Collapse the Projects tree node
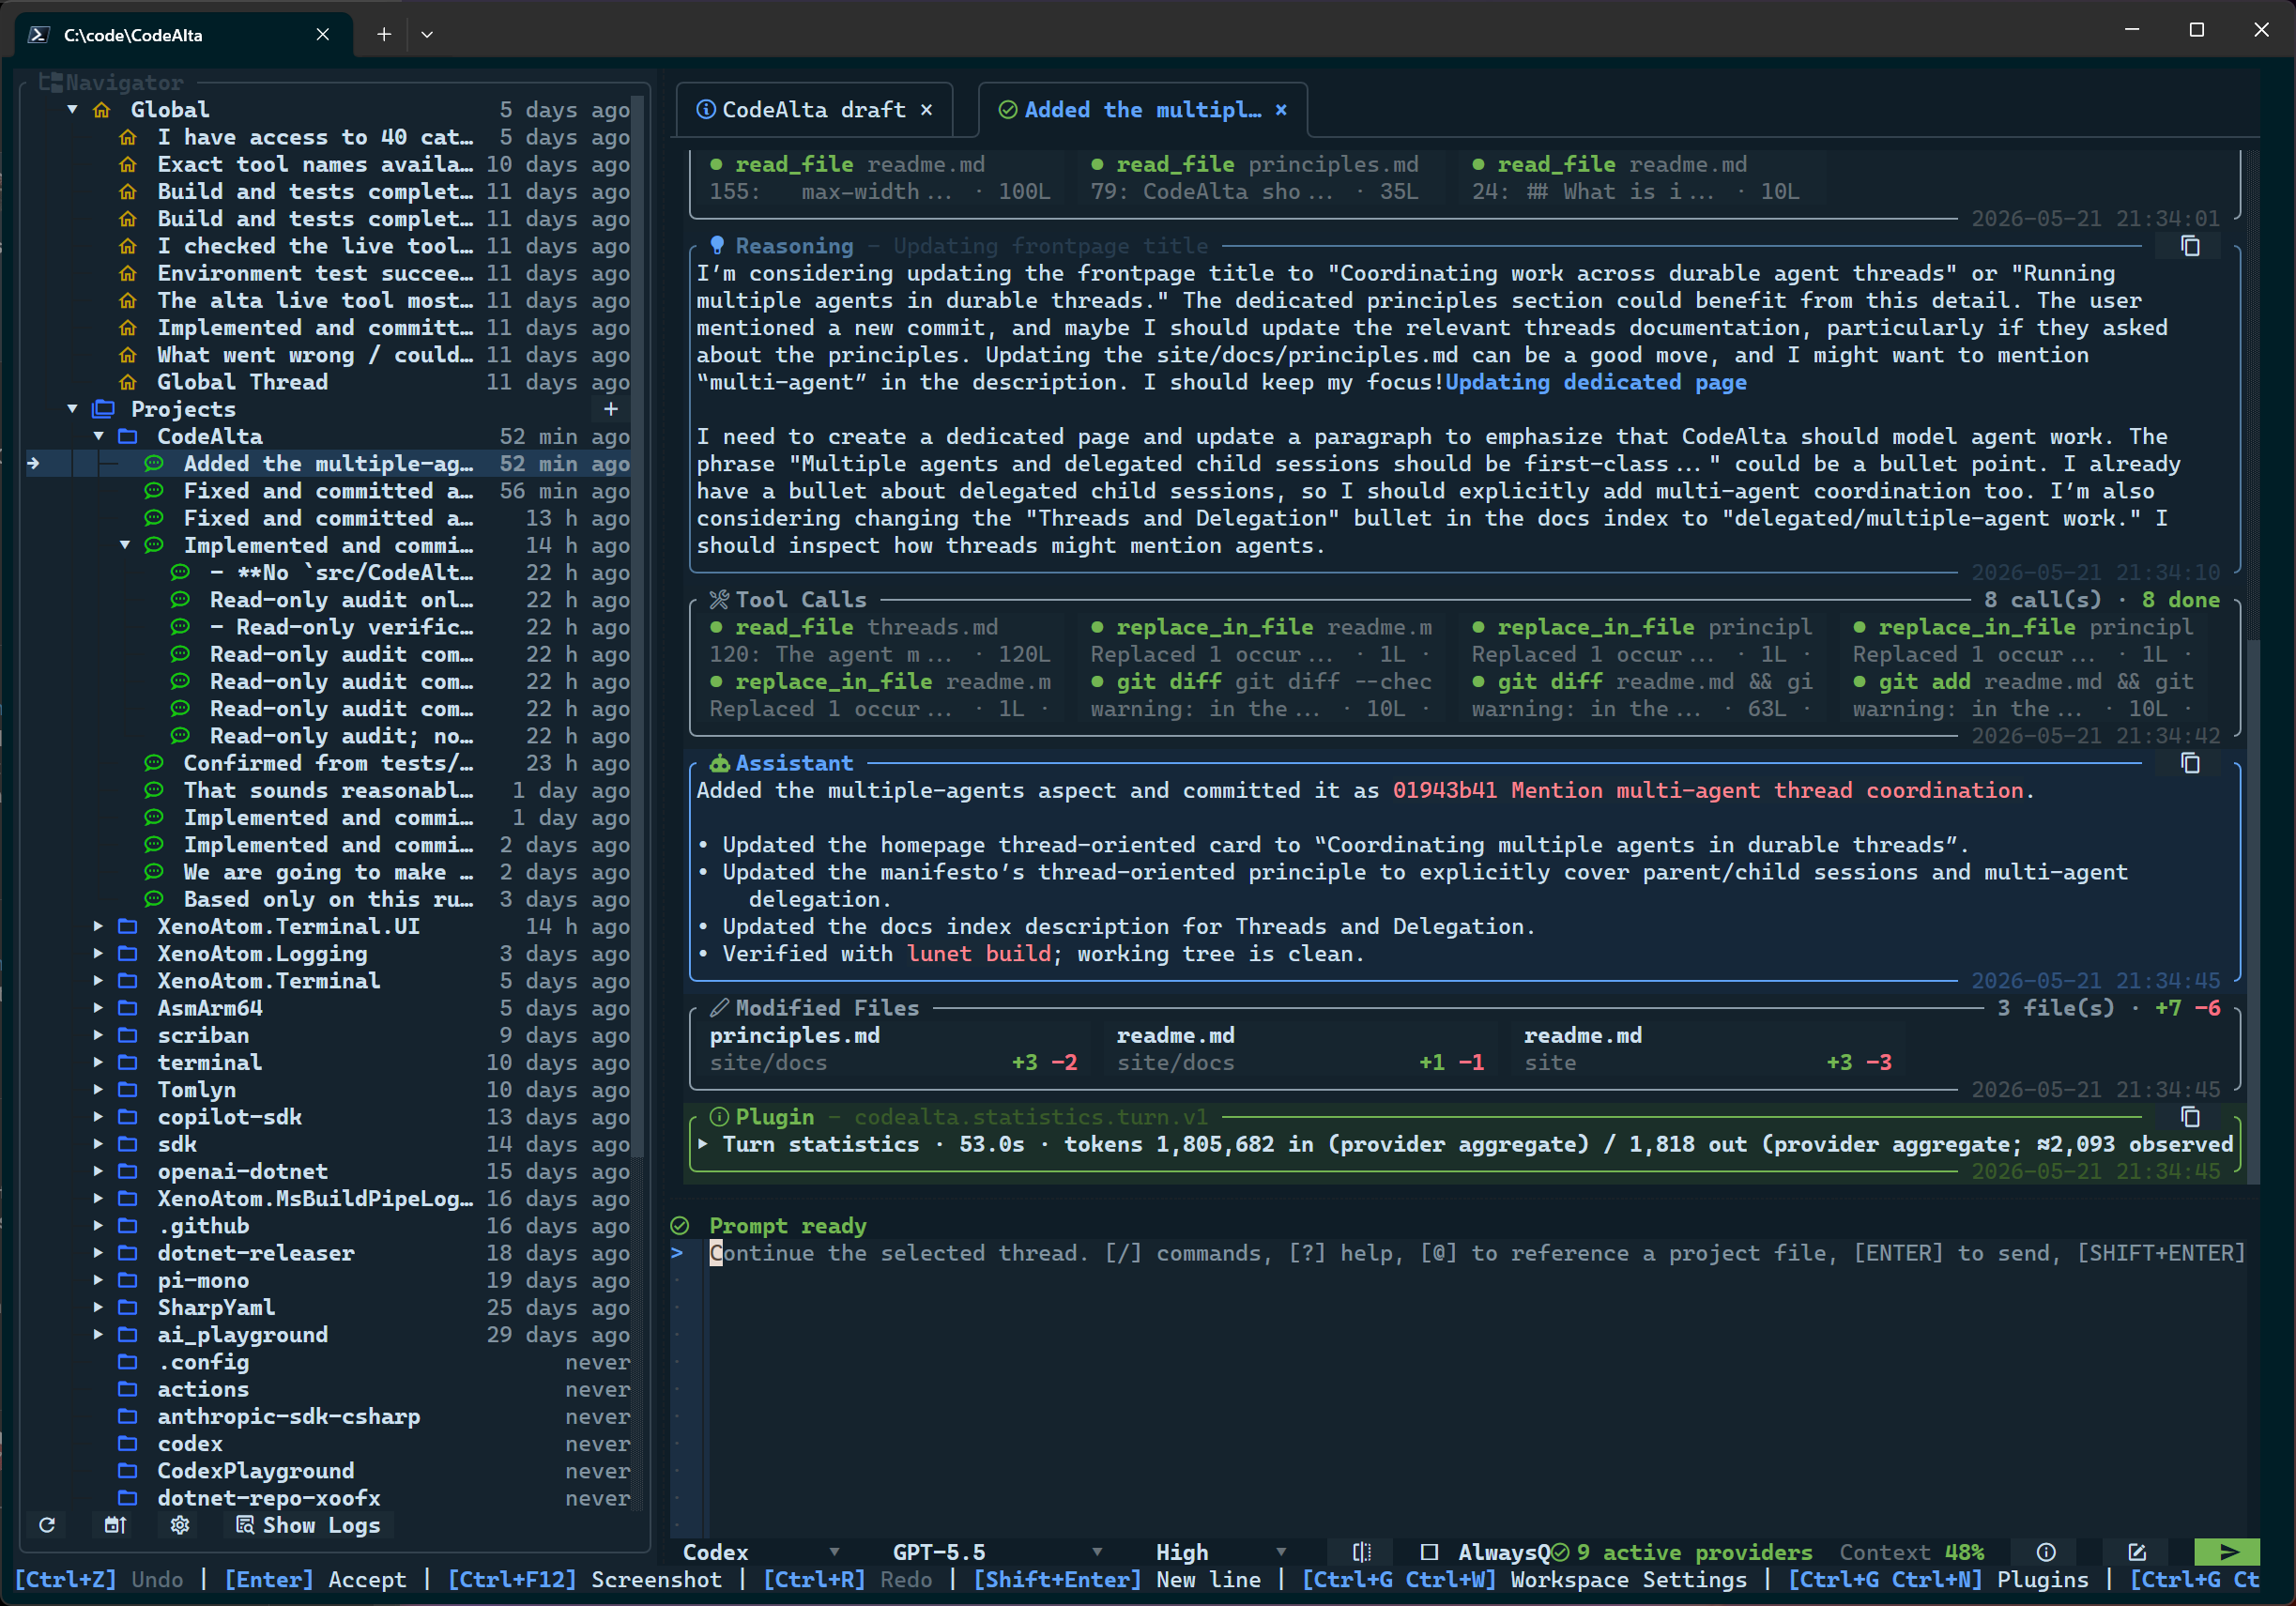Image resolution: width=2296 pixels, height=1606 pixels. coord(73,409)
